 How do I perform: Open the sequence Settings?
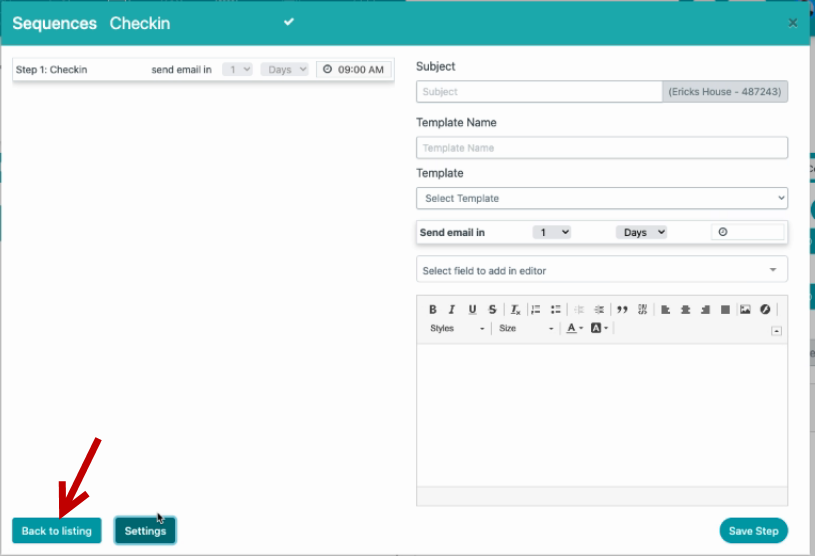[x=145, y=531]
